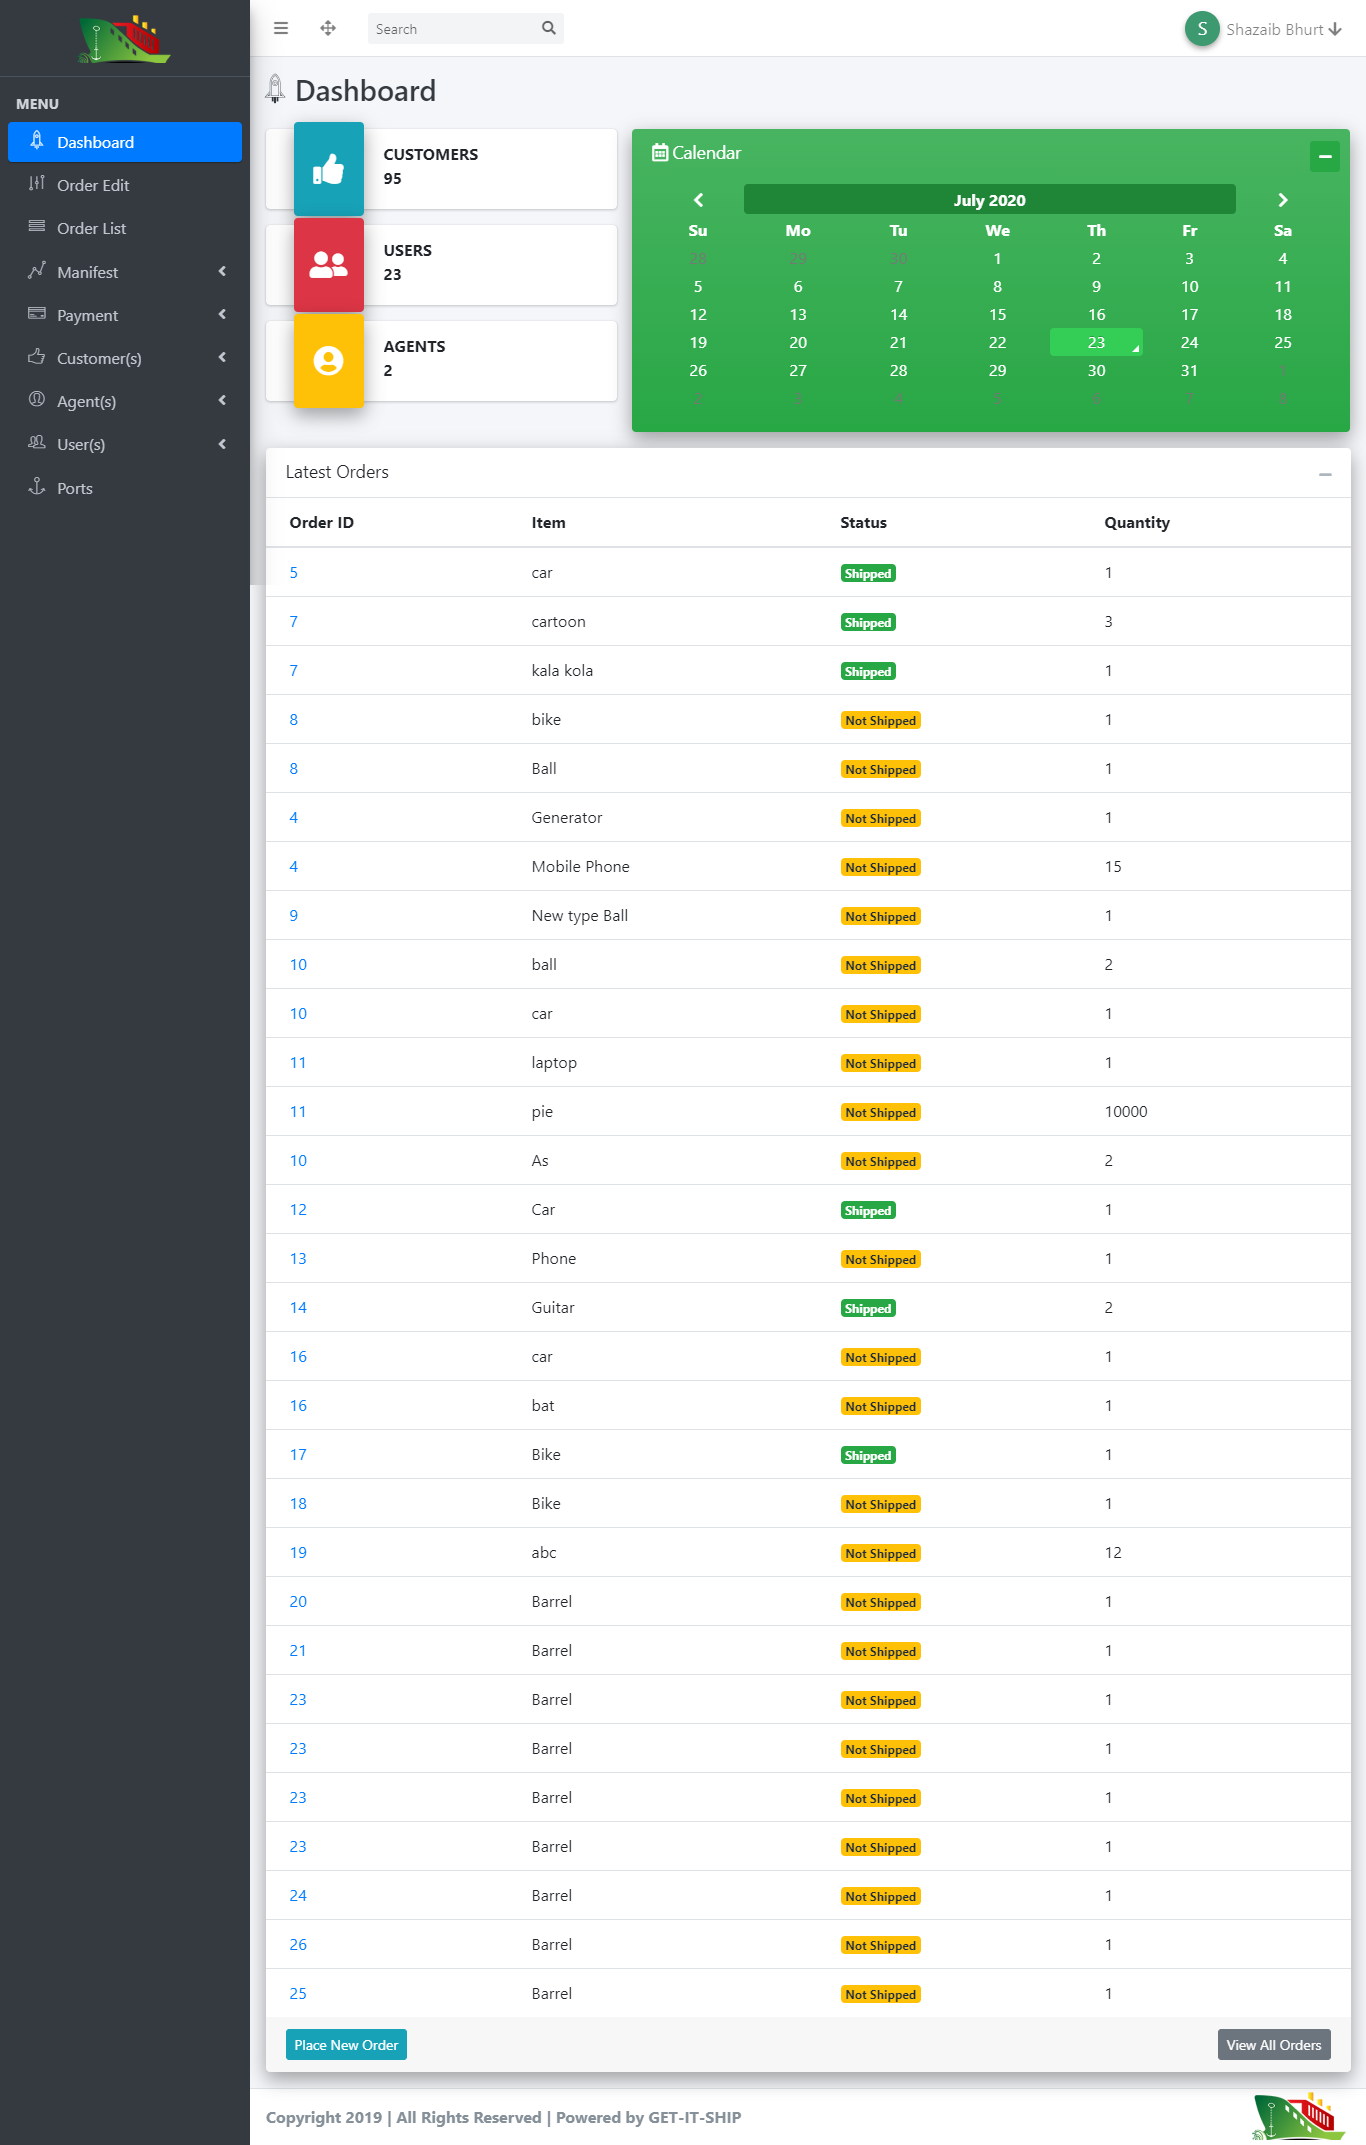This screenshot has width=1366, height=2145.
Task: Open order ID 26 link
Action: 298,1945
